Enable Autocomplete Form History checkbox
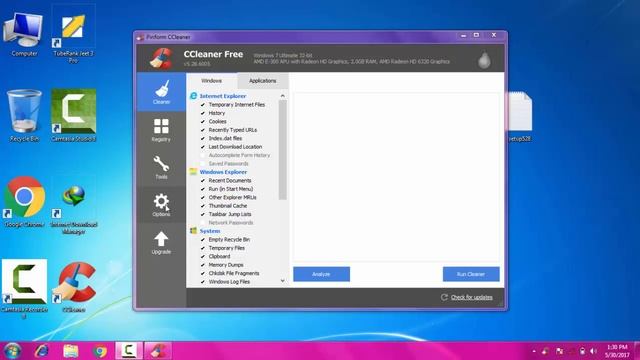640x360 pixels. pyautogui.click(x=203, y=155)
